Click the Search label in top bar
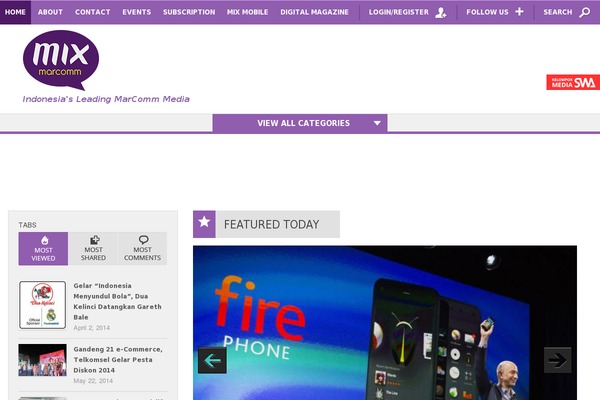The height and width of the screenshot is (400, 600). 558,12
